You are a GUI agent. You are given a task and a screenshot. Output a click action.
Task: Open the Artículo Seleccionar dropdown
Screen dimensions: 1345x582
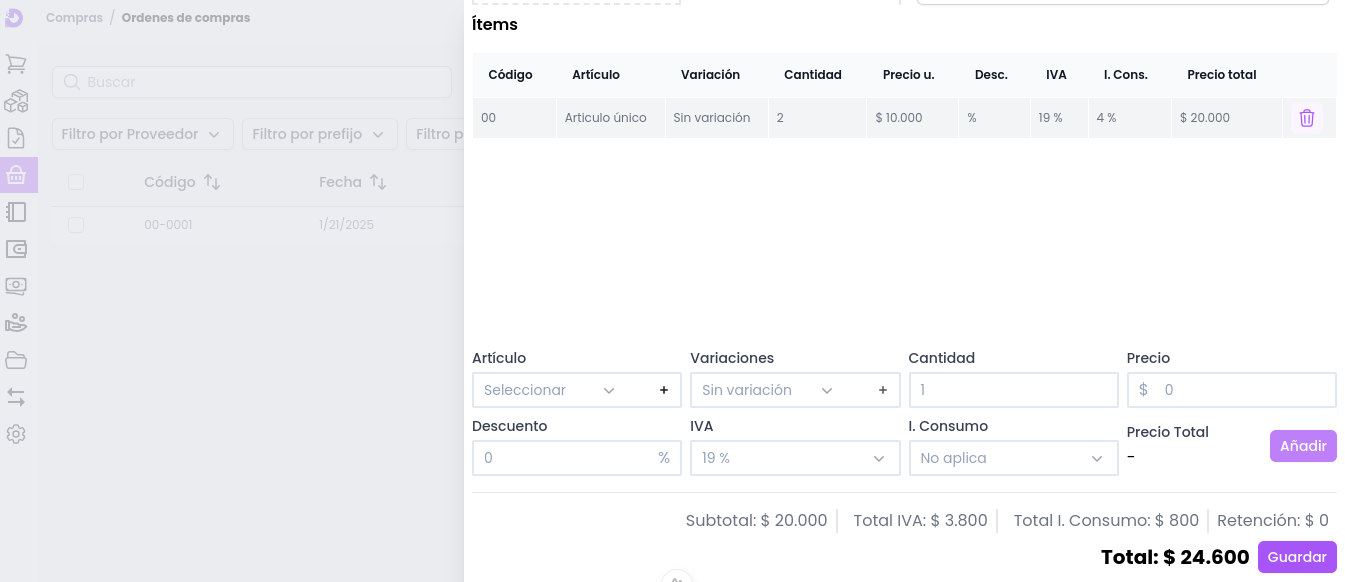pos(550,390)
